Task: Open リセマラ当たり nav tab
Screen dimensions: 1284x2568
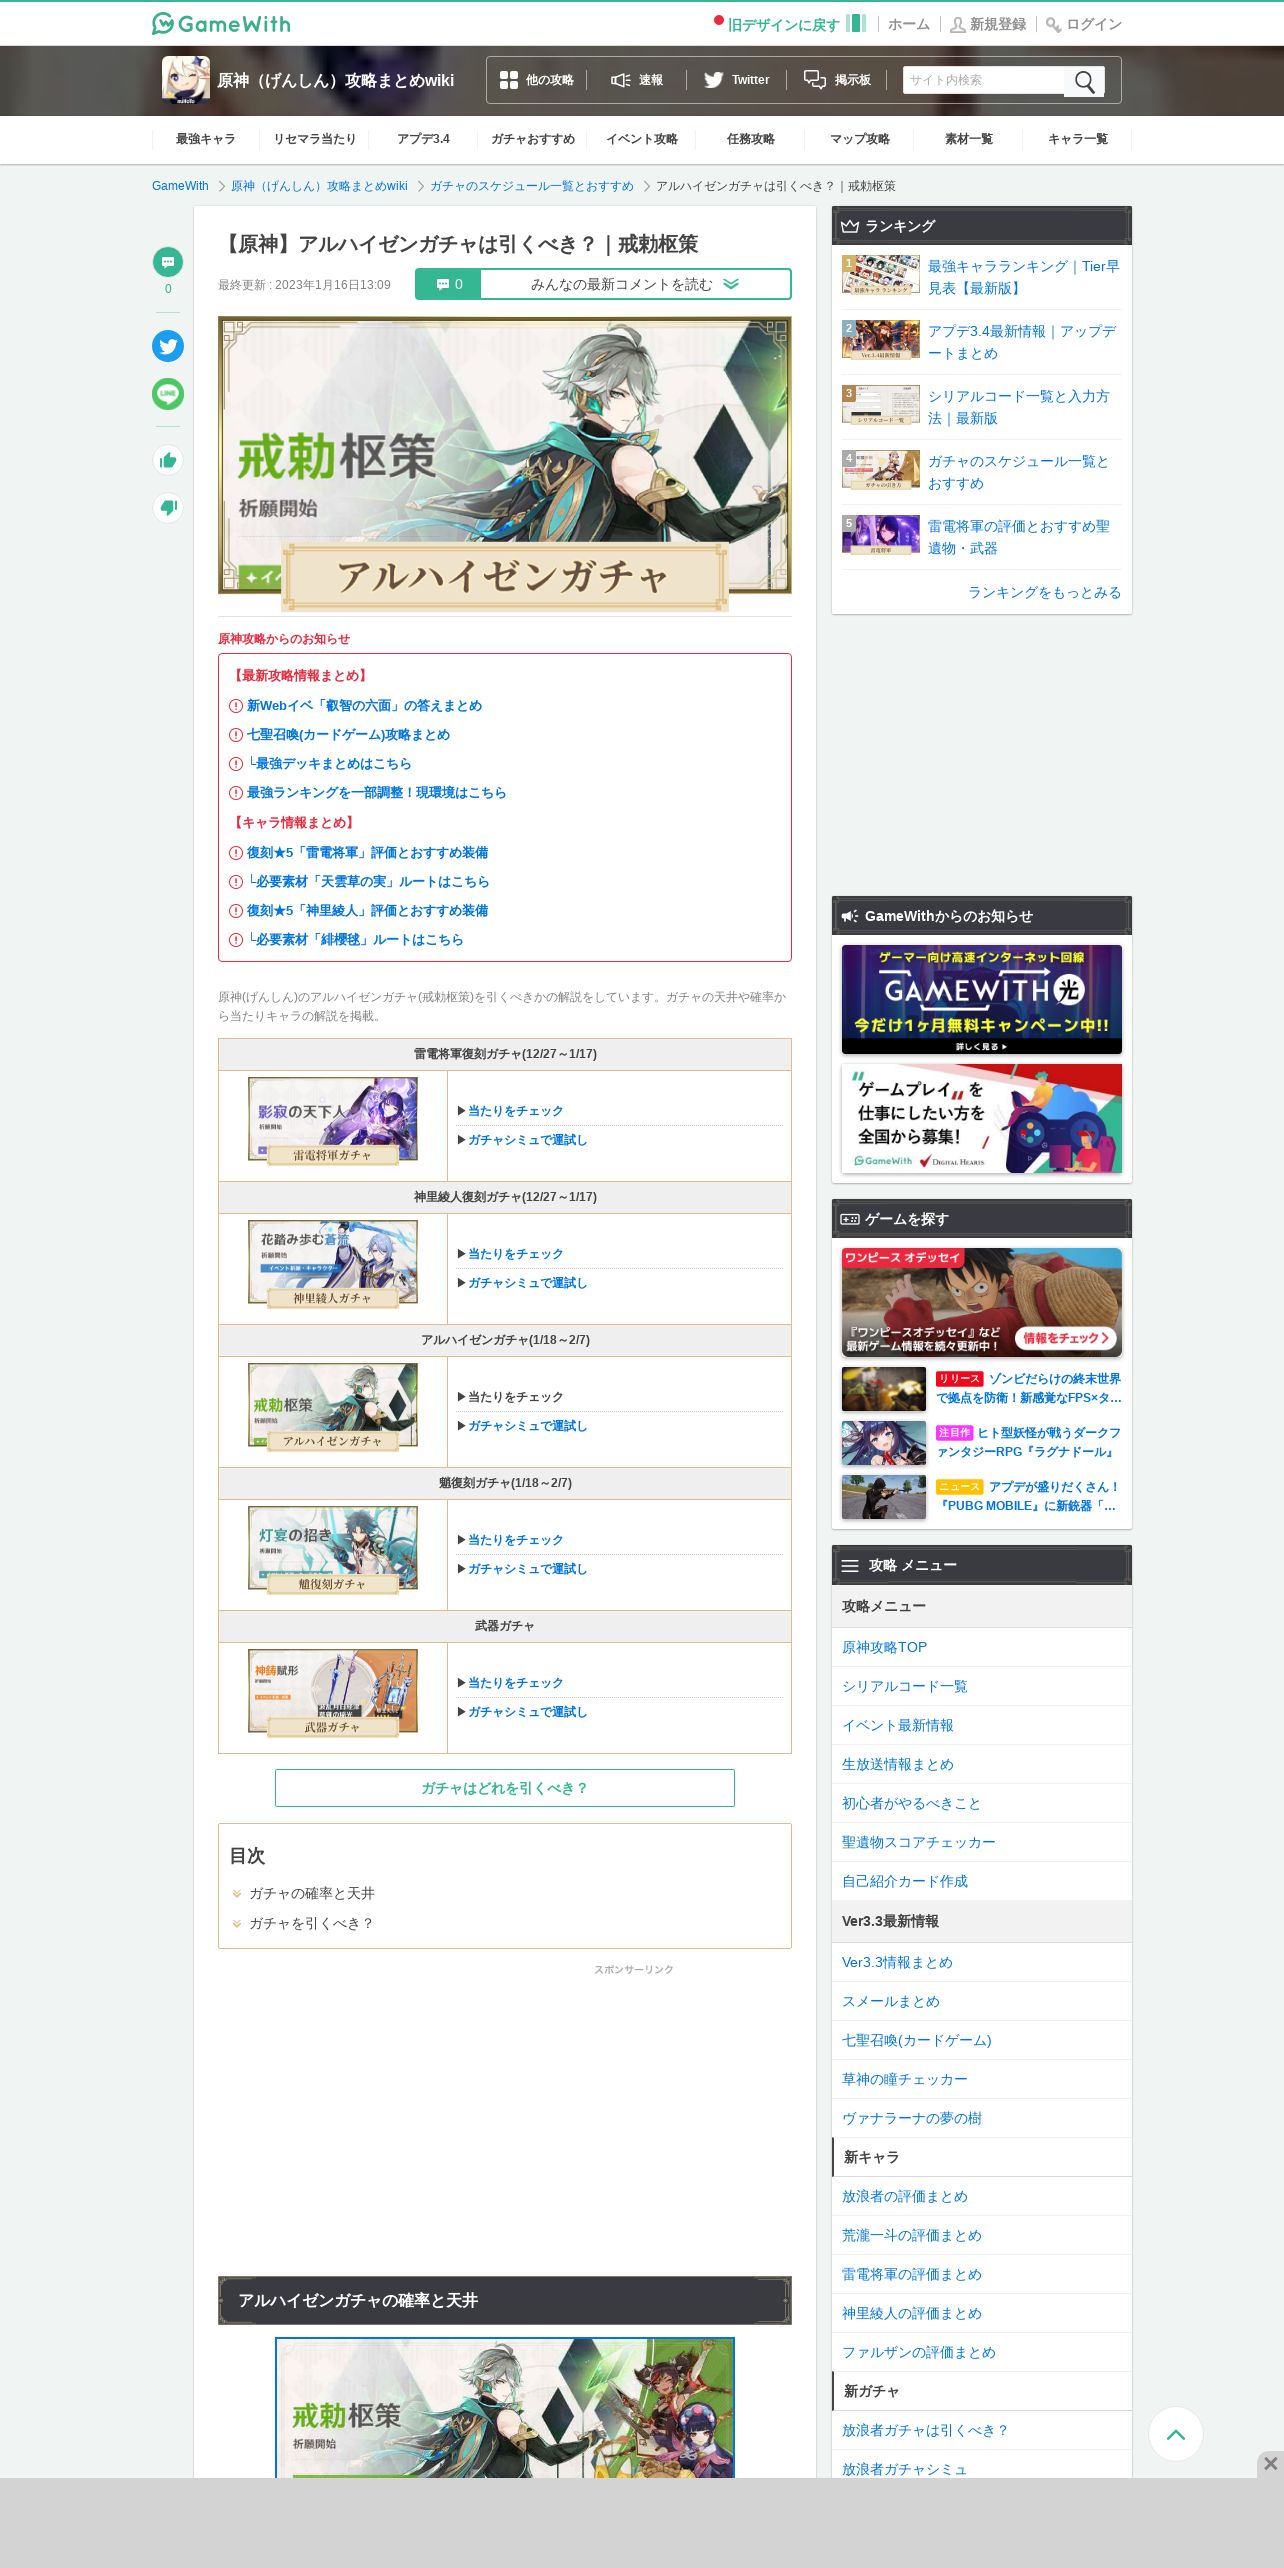Action: pyautogui.click(x=315, y=139)
